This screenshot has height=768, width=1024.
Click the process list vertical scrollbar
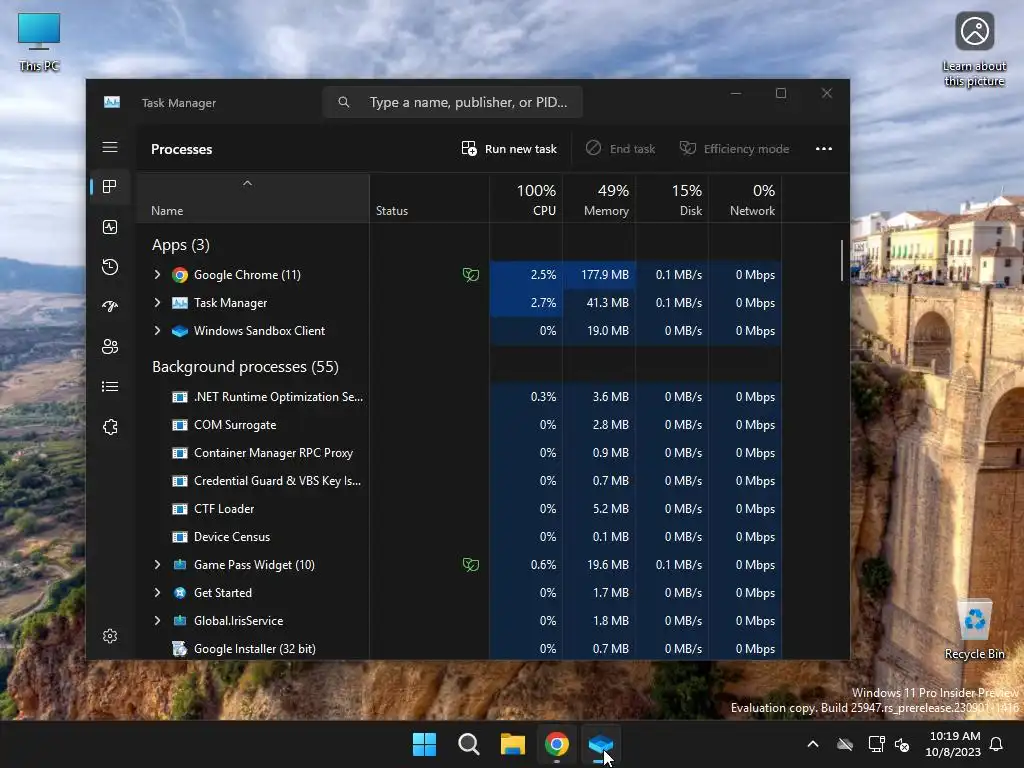tap(842, 261)
